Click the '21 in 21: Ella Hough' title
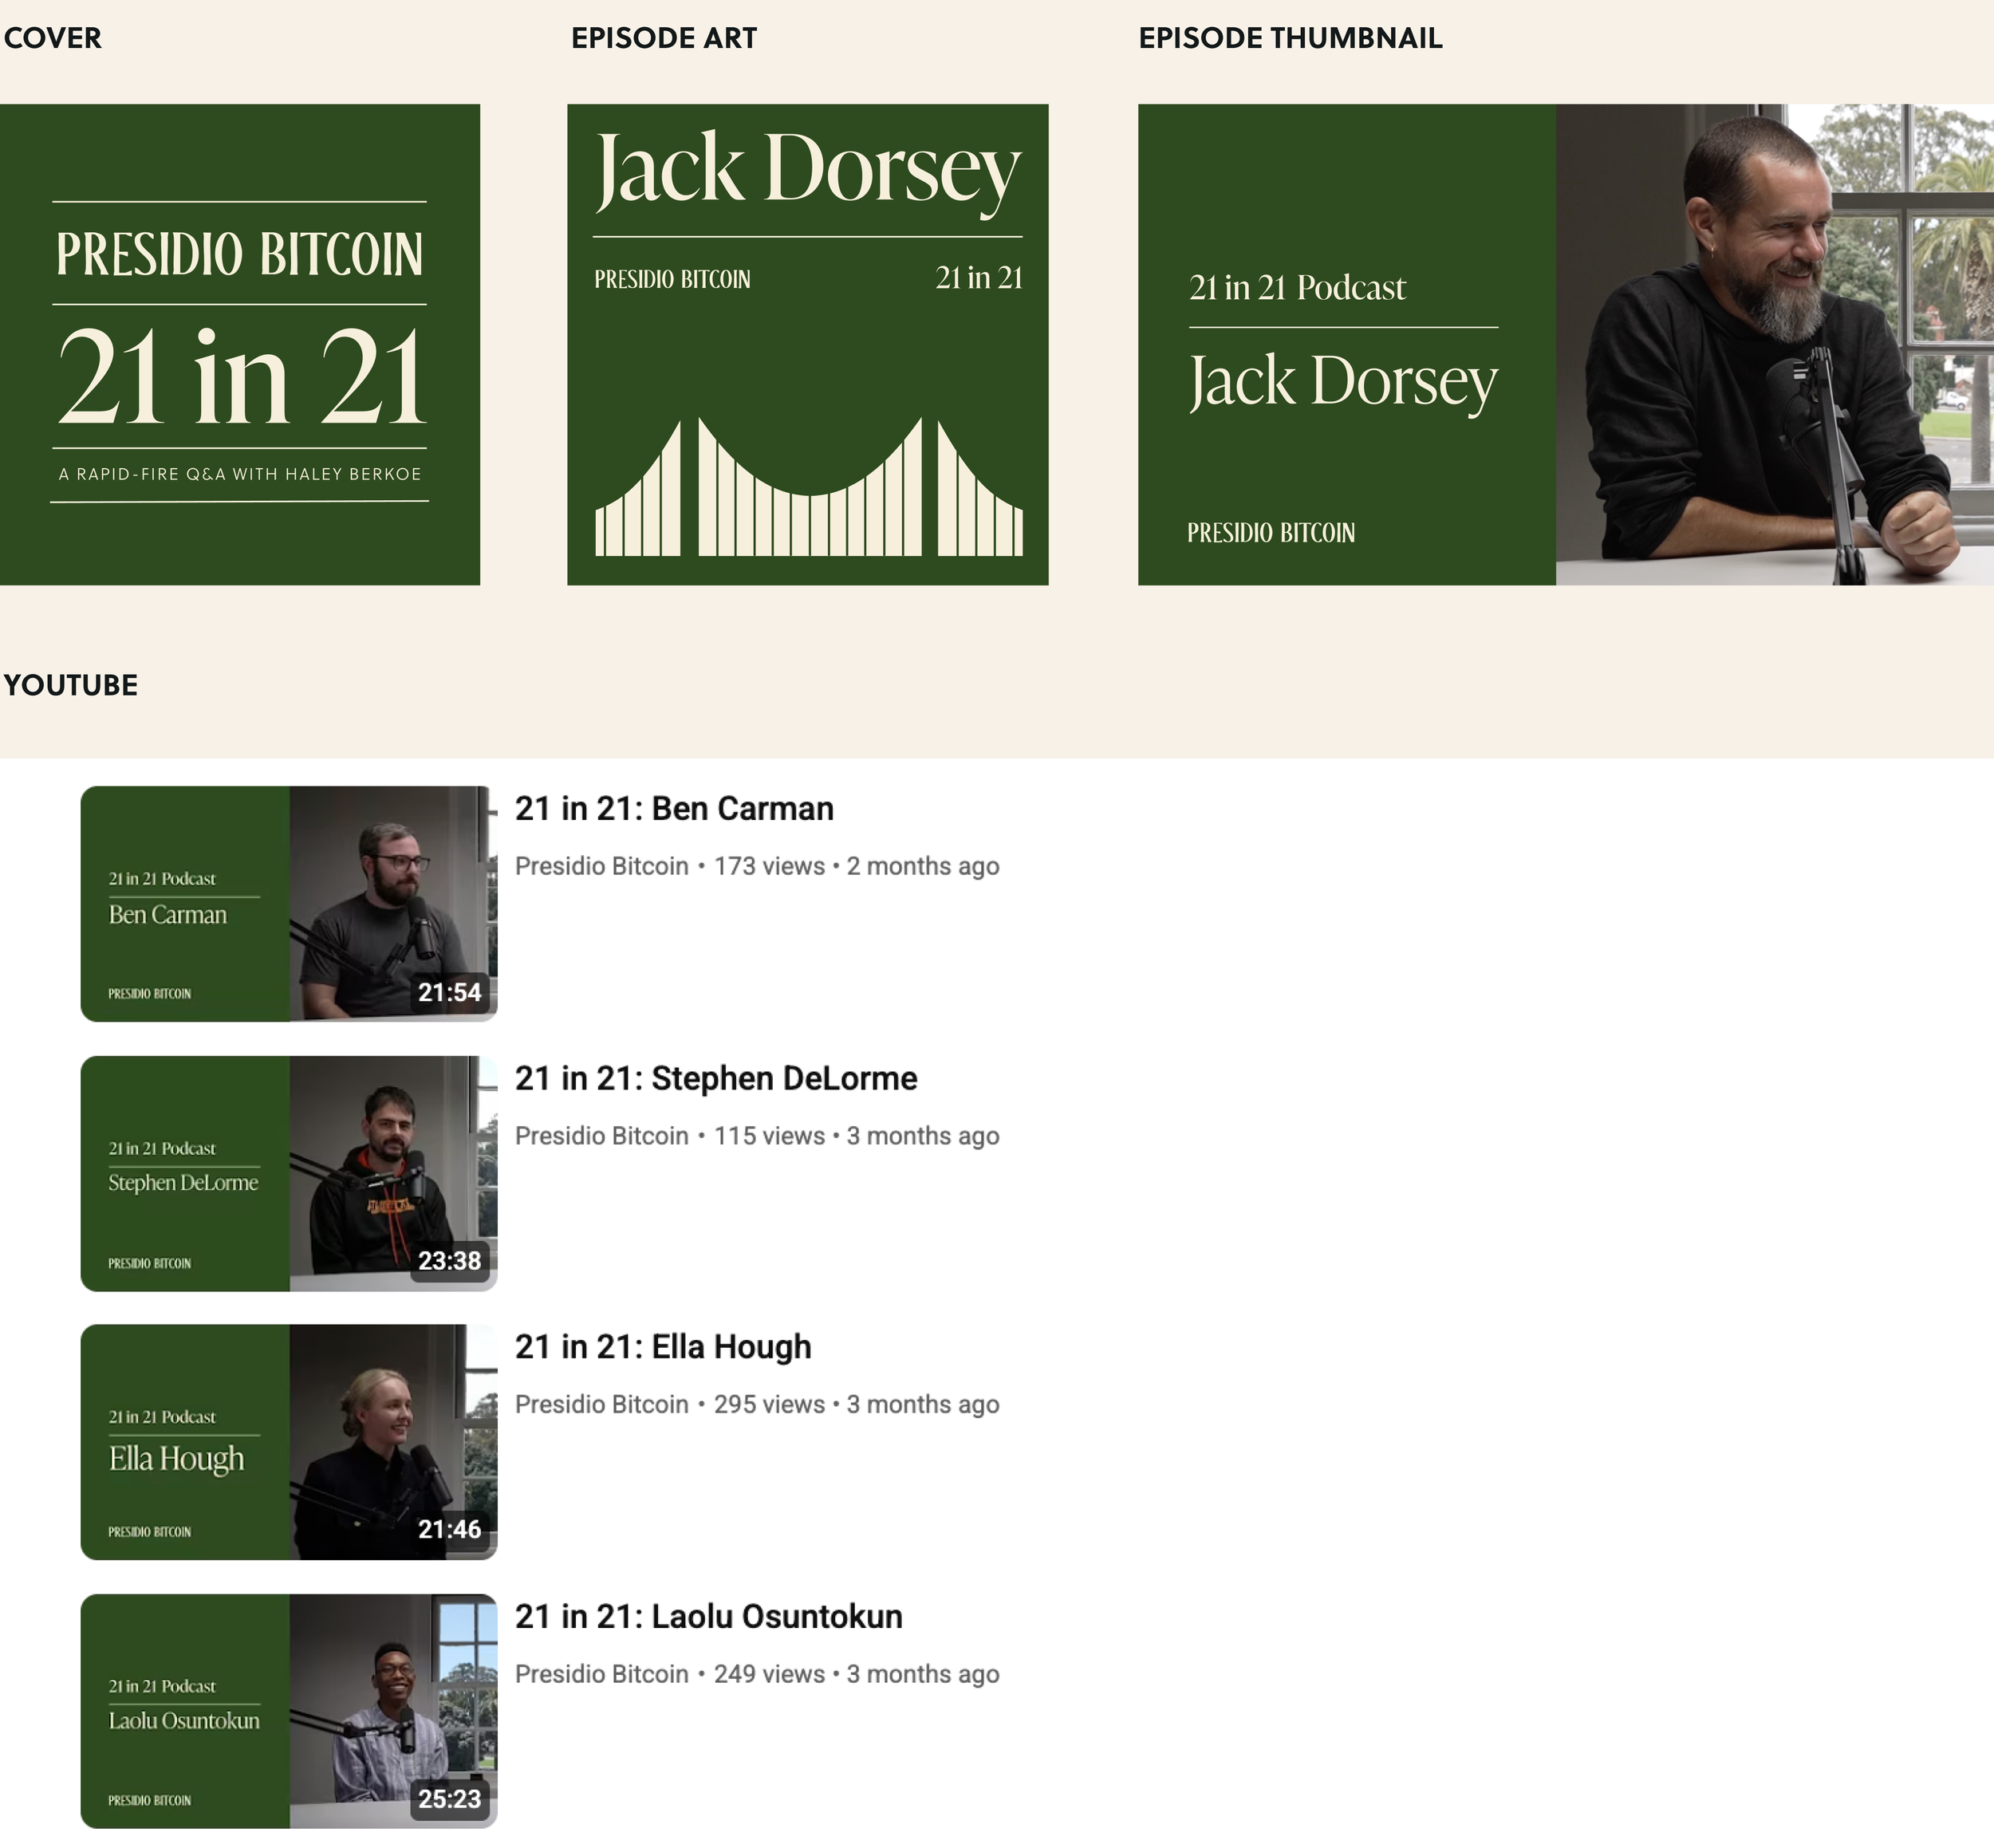The width and height of the screenshot is (1994, 1848). [662, 1347]
